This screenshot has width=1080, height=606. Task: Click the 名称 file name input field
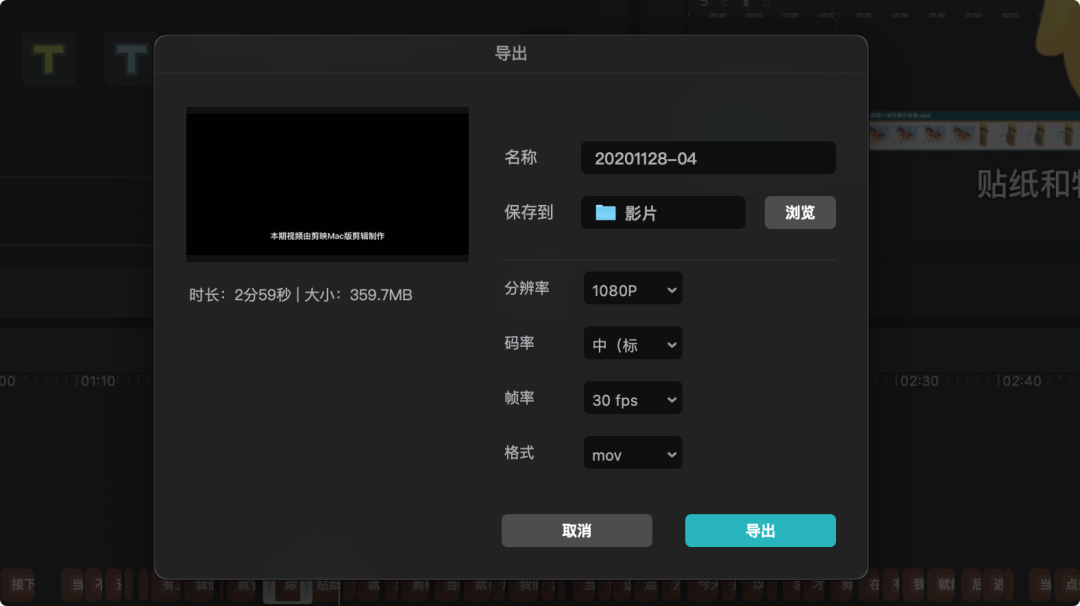[708, 158]
